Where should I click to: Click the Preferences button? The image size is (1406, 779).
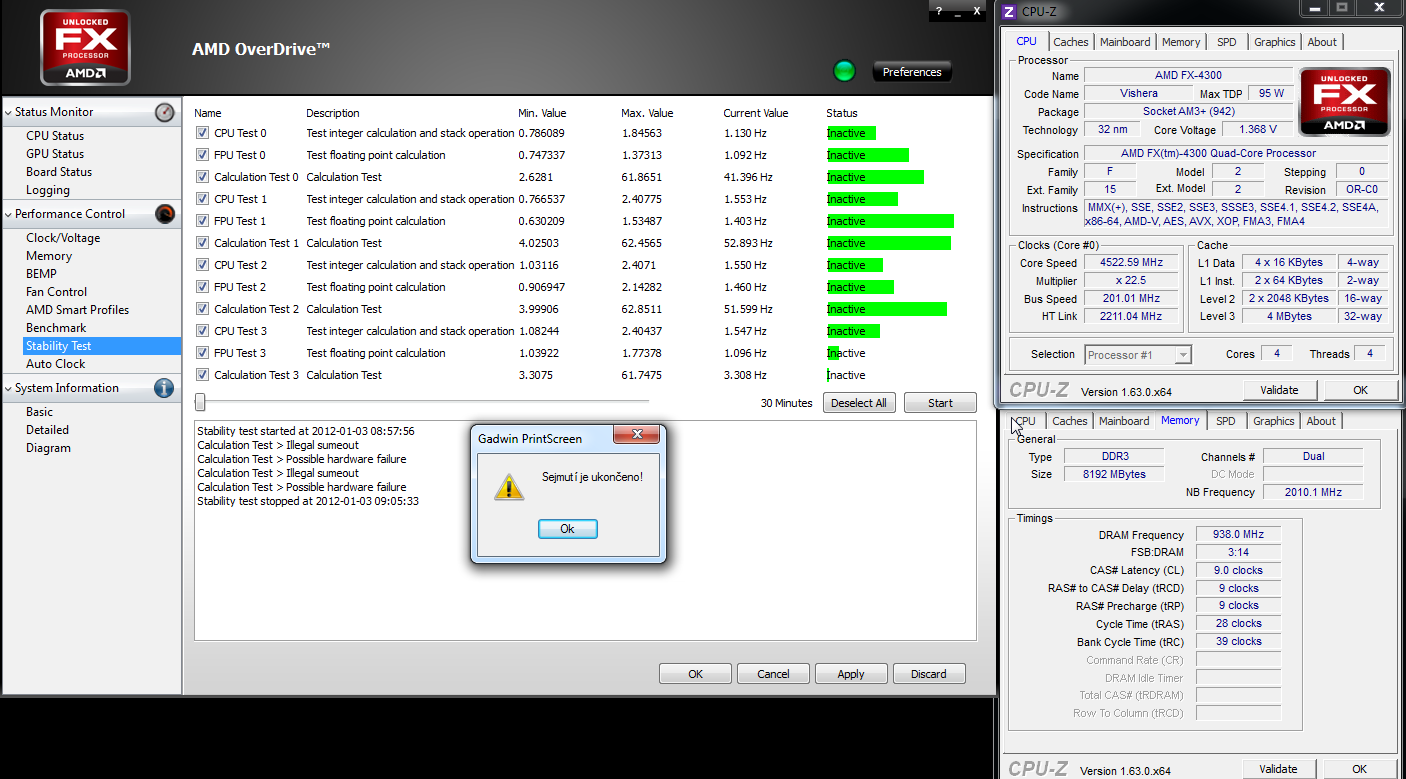coord(912,72)
